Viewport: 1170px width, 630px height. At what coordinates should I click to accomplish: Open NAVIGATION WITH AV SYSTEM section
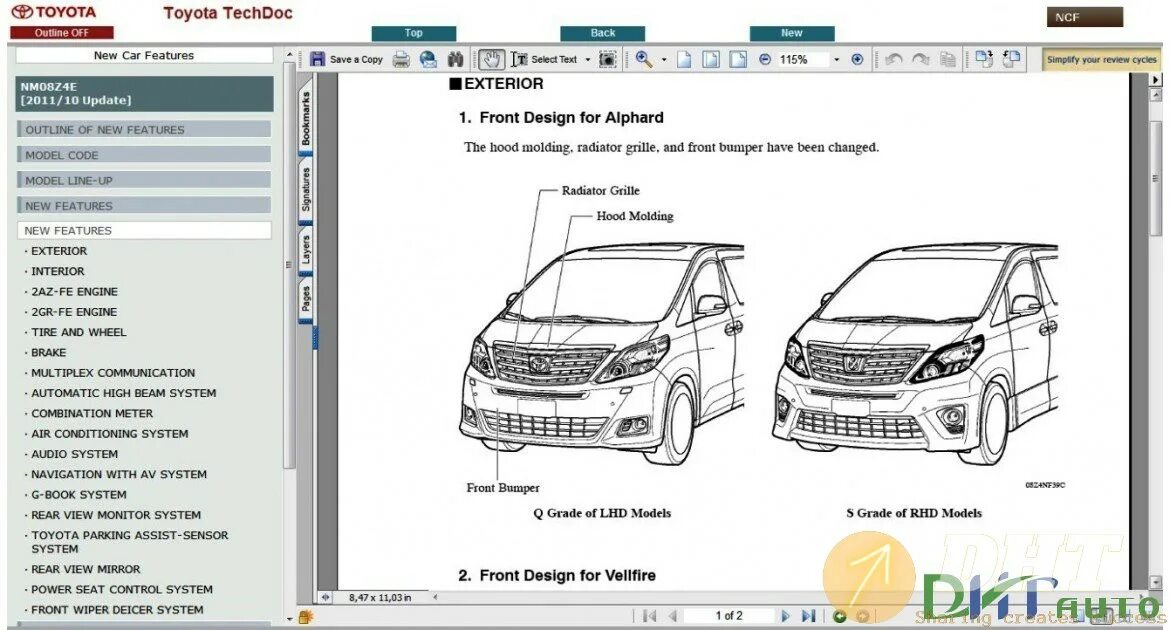[119, 474]
